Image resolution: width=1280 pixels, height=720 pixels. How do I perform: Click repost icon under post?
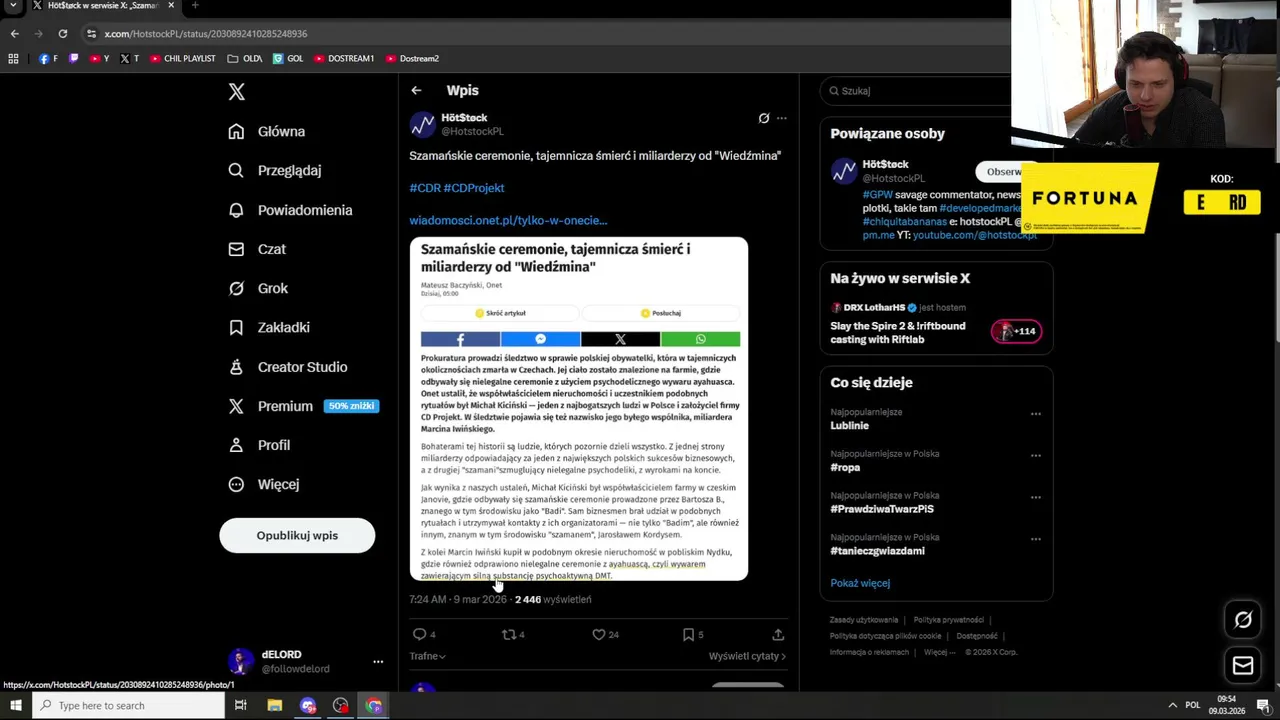click(508, 634)
